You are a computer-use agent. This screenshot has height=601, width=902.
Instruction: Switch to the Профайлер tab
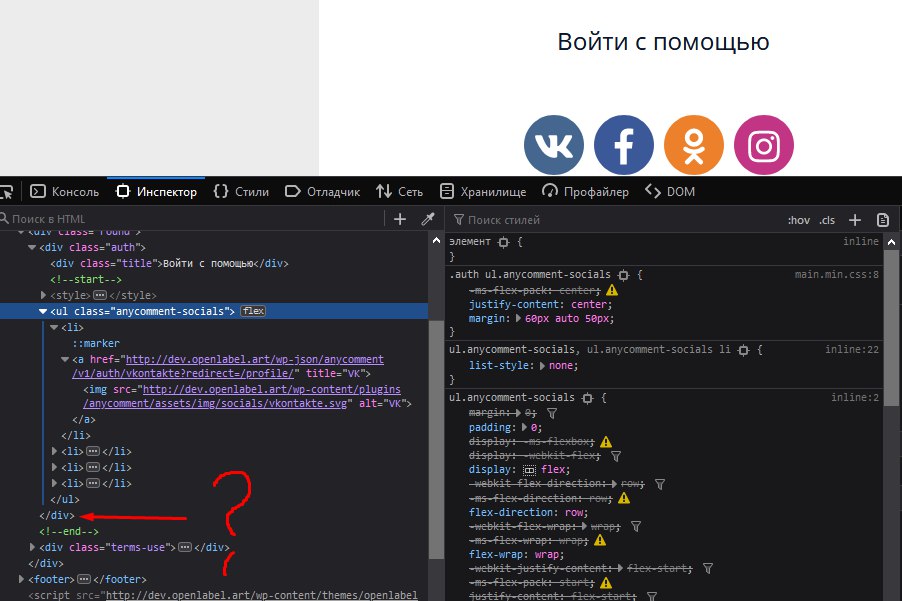[x=586, y=192]
